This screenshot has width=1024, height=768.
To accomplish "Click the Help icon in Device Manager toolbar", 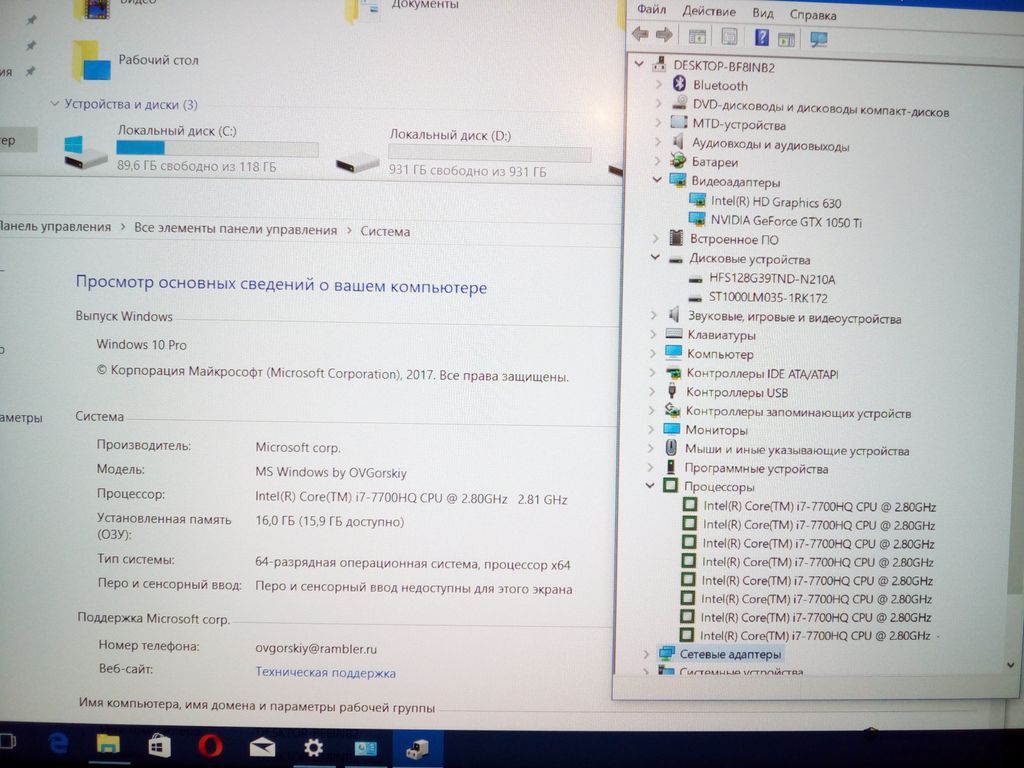I will point(761,37).
